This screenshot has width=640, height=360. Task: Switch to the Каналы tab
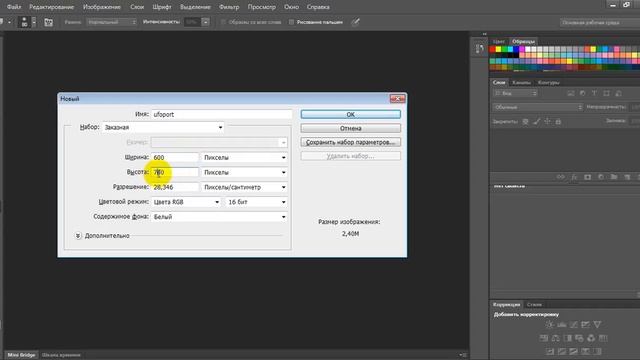[521, 82]
